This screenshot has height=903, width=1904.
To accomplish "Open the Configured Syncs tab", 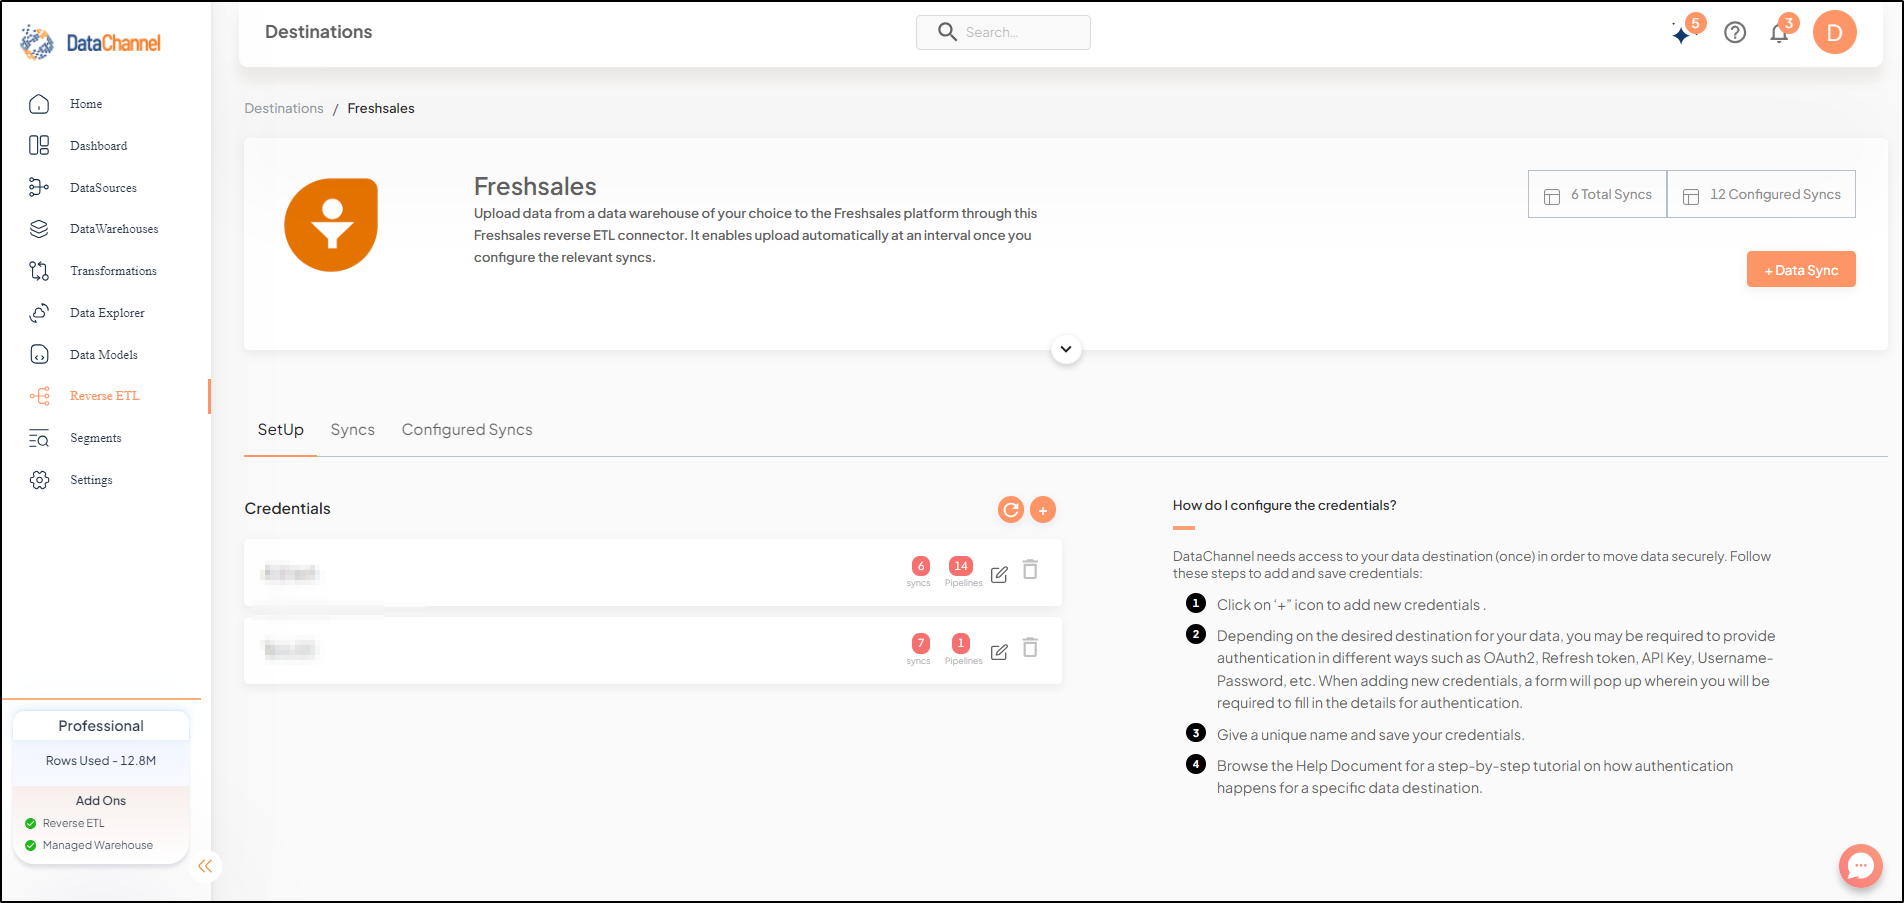I will [467, 430].
